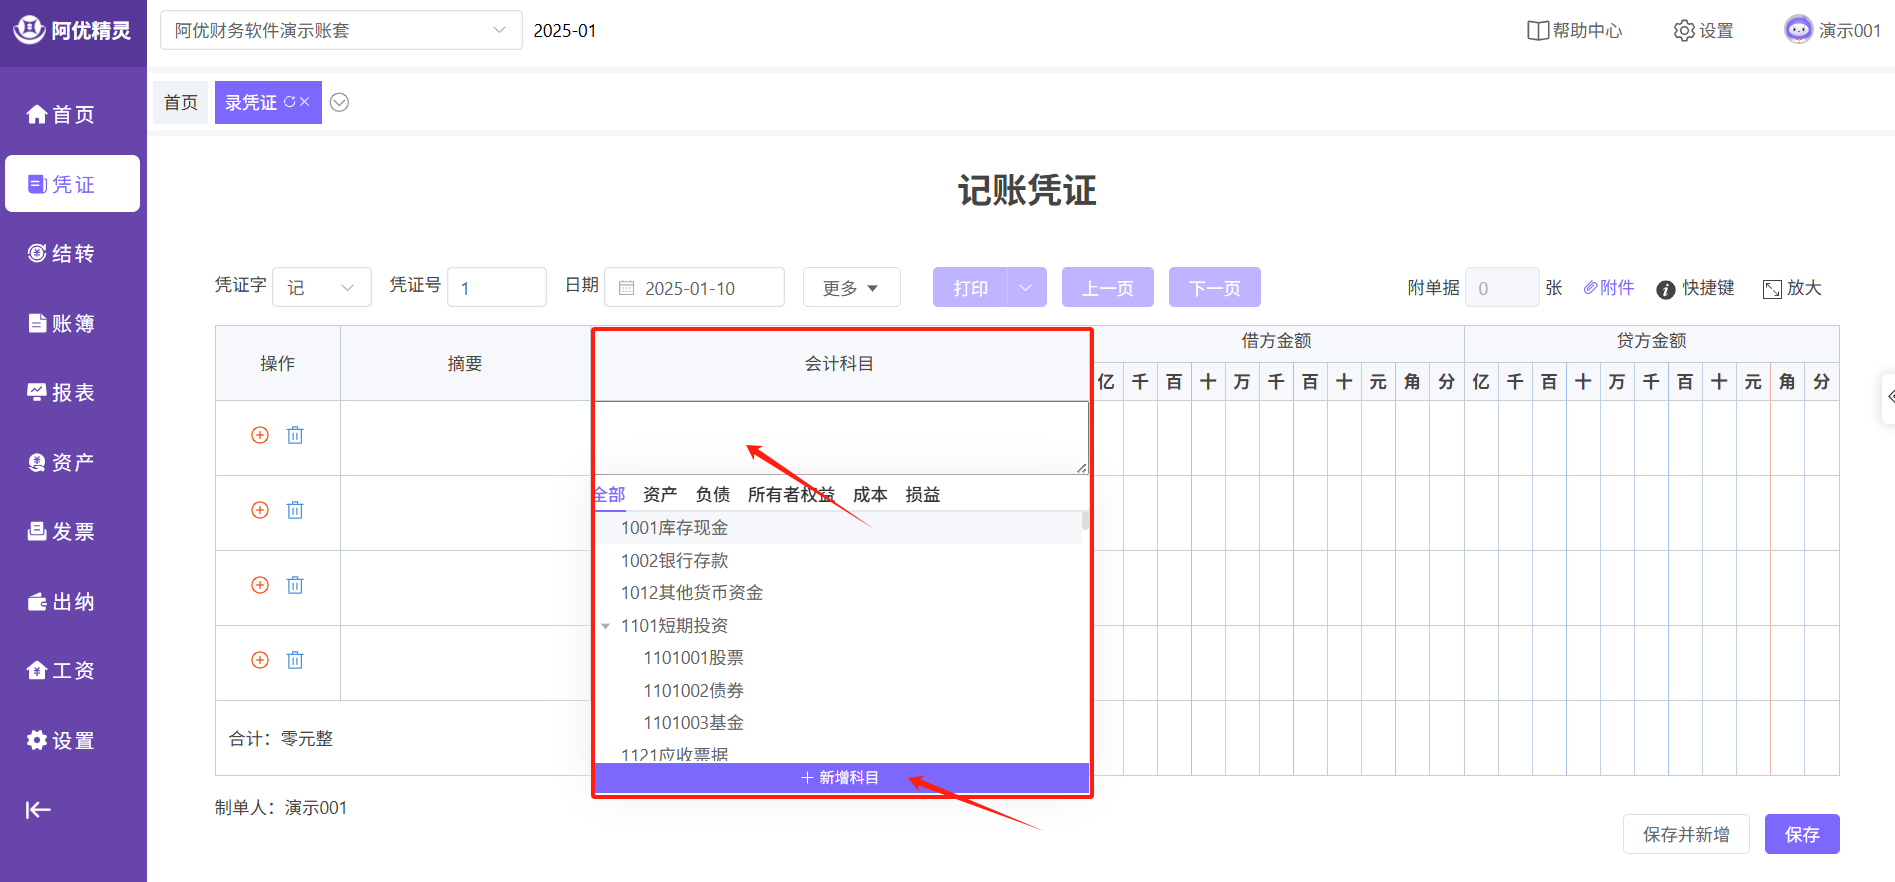Open 设置 in the top bar
Screen dimensions: 1895x882
[1703, 31]
